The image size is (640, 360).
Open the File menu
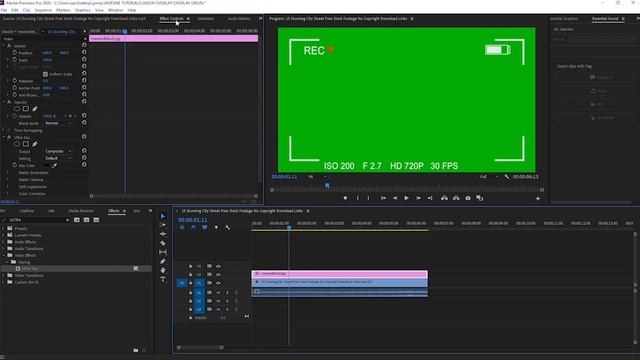(x=4, y=10)
